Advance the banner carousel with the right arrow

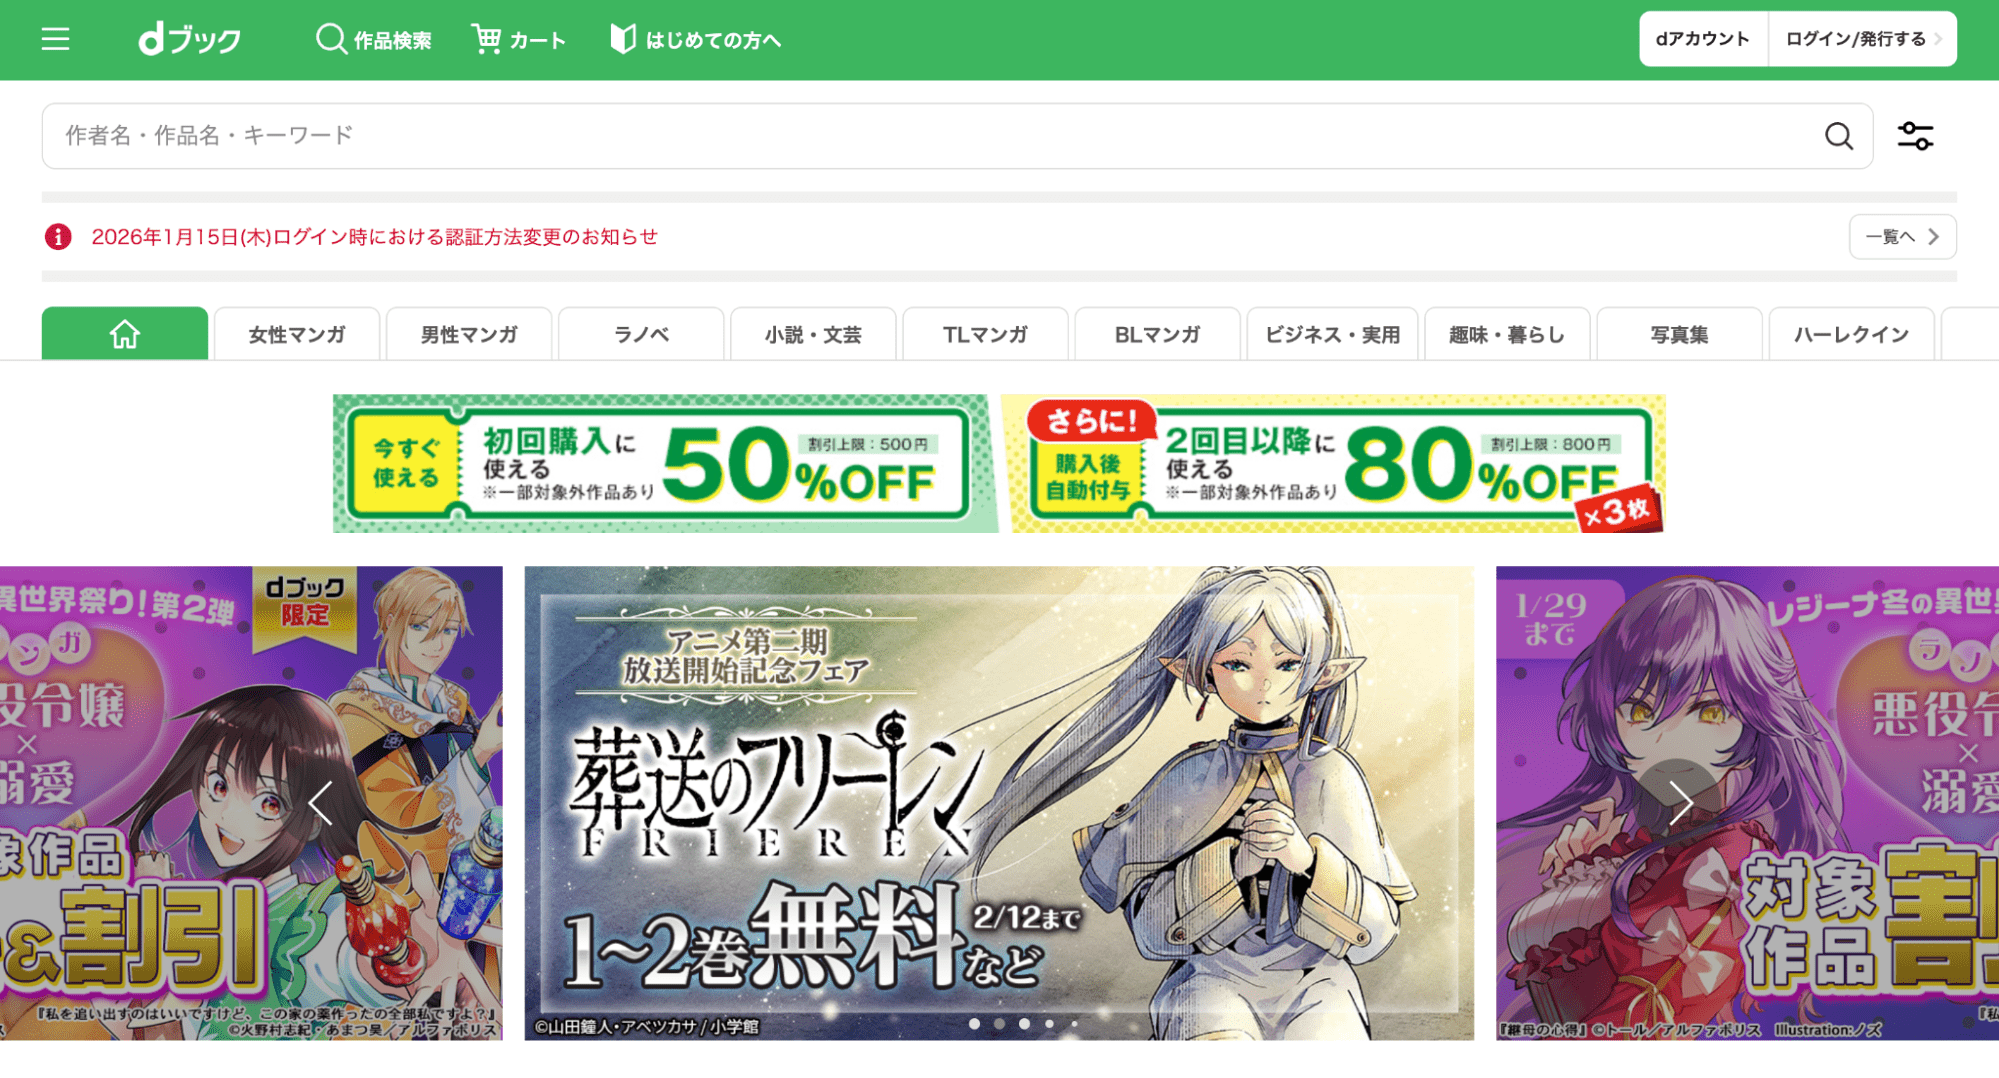1680,803
